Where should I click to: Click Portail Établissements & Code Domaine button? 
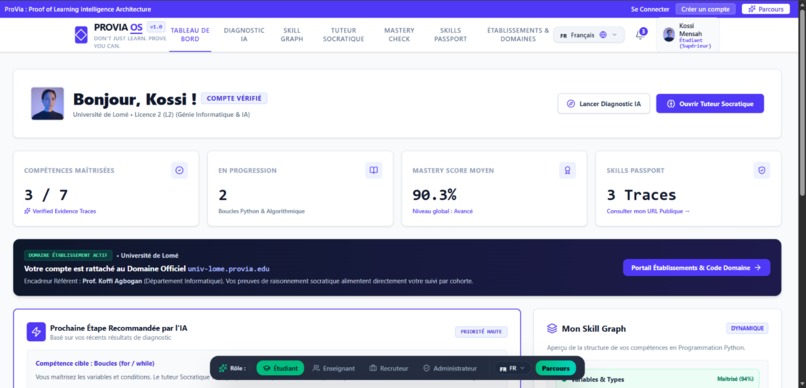(x=697, y=267)
